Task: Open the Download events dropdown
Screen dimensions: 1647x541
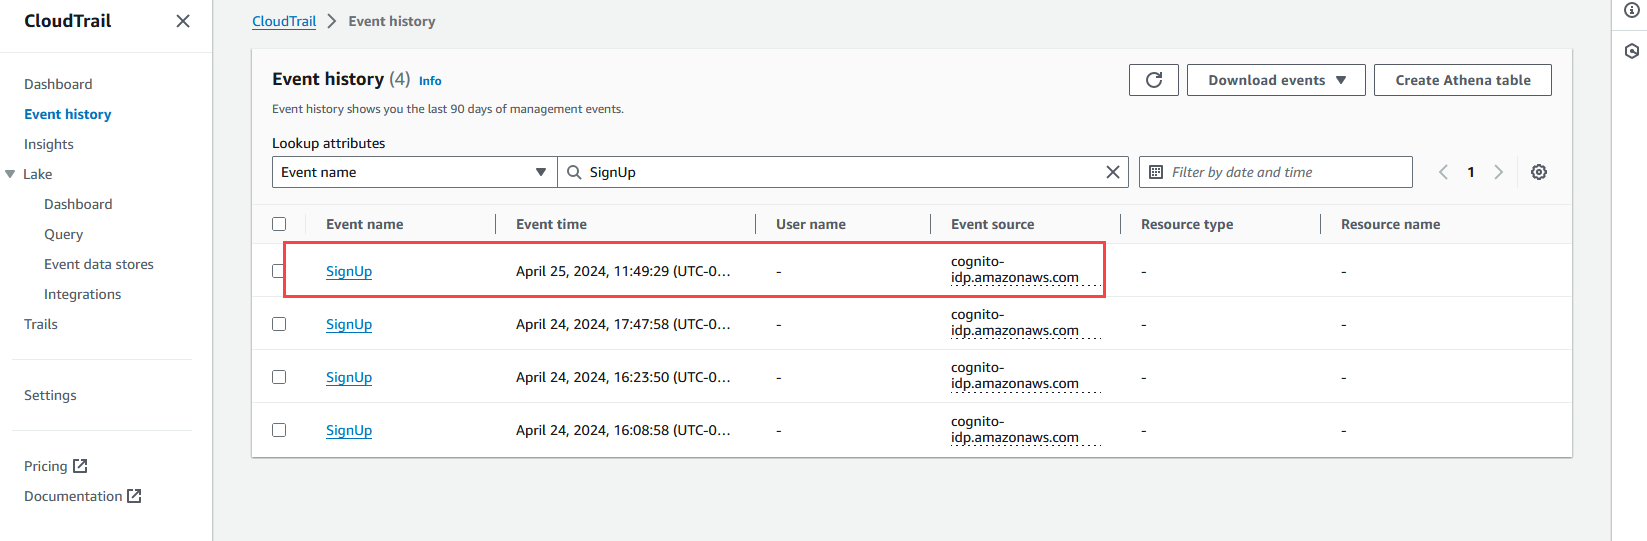Action: pos(1276,80)
